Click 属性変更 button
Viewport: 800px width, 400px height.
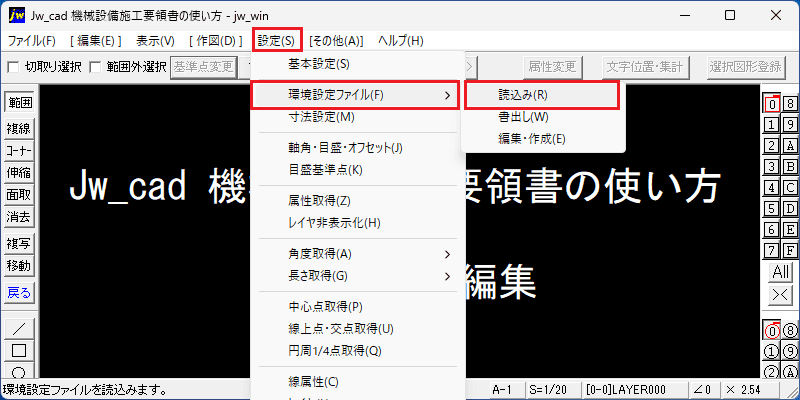pos(553,67)
